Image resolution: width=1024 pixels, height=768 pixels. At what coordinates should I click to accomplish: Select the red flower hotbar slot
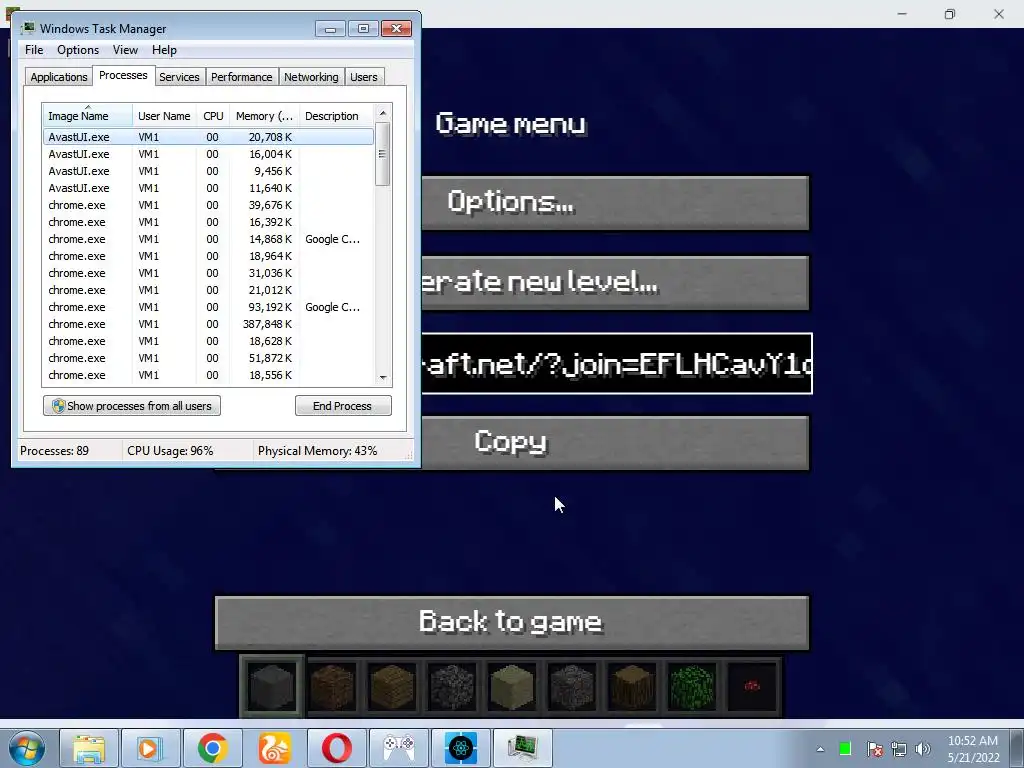pos(752,686)
